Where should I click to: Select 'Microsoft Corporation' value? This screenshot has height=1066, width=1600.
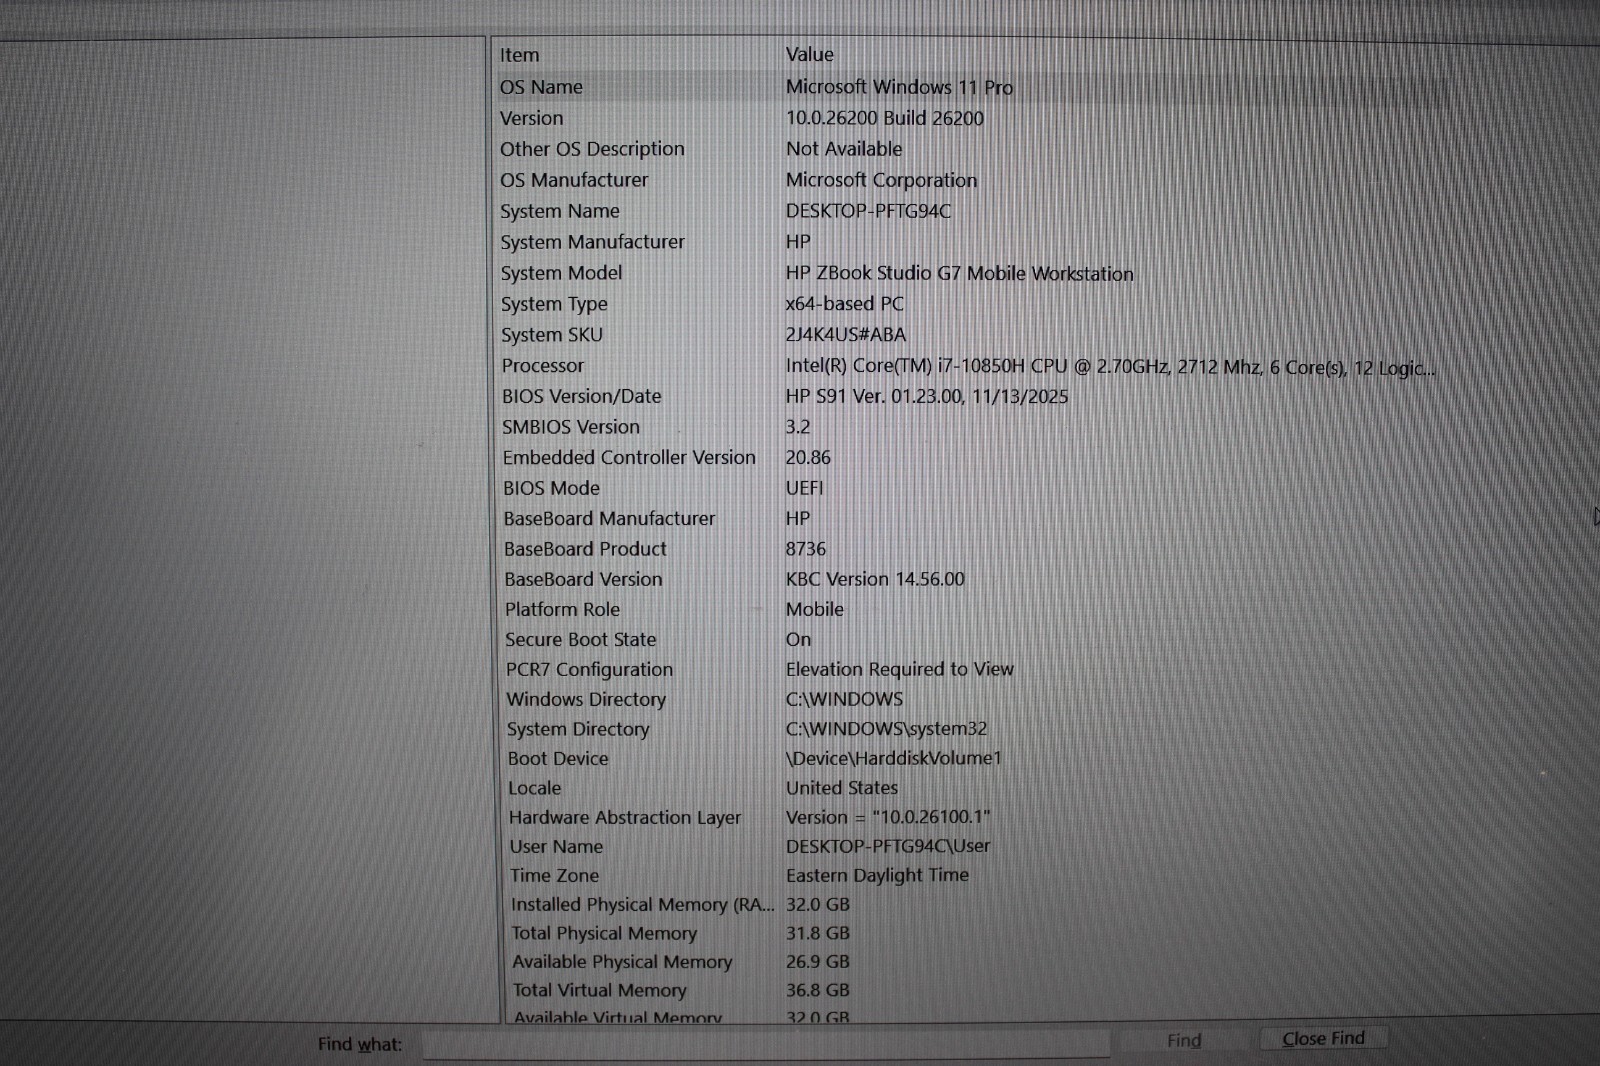pyautogui.click(x=881, y=180)
